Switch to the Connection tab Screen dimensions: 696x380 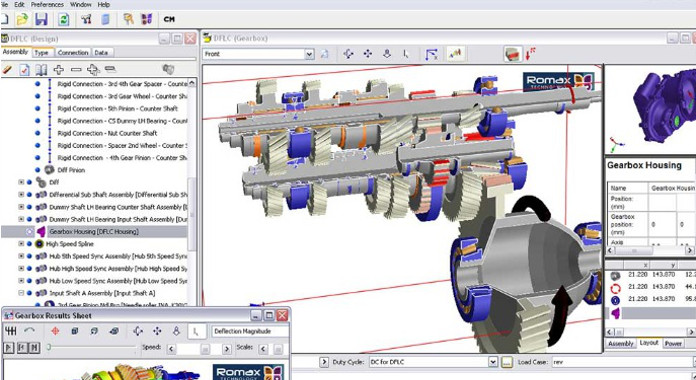point(73,52)
